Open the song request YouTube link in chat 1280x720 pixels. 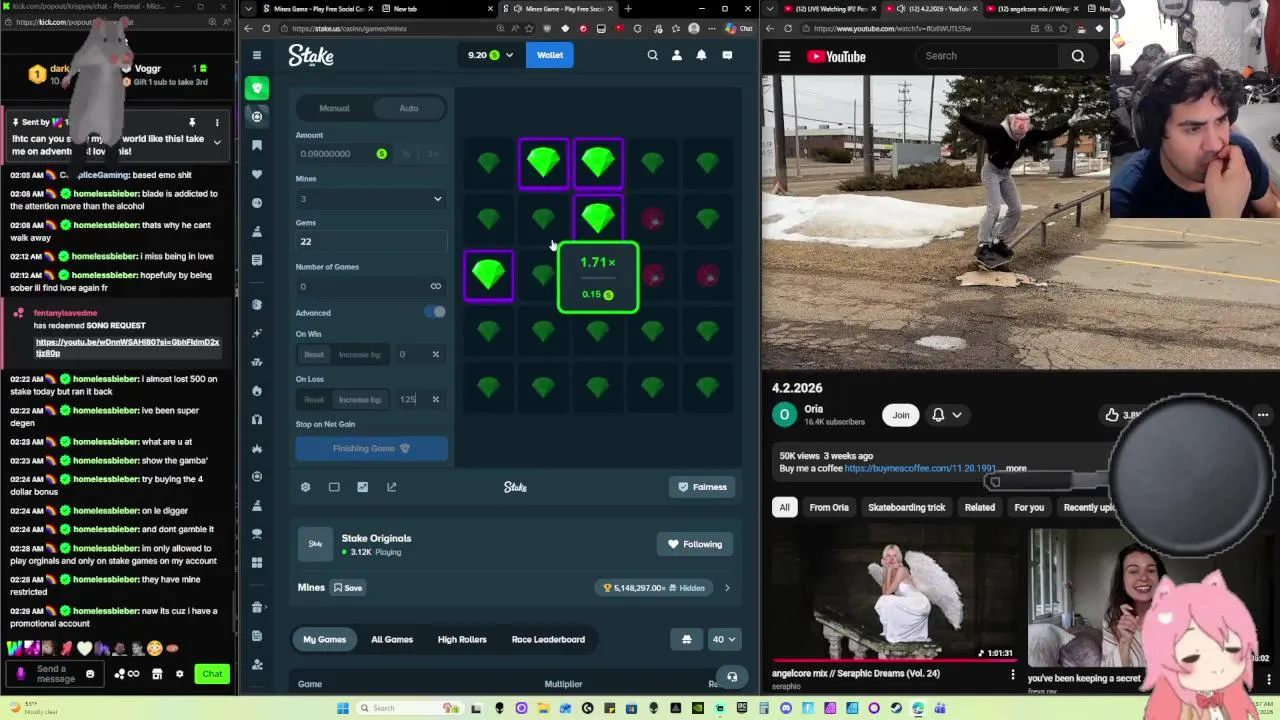pos(127,347)
